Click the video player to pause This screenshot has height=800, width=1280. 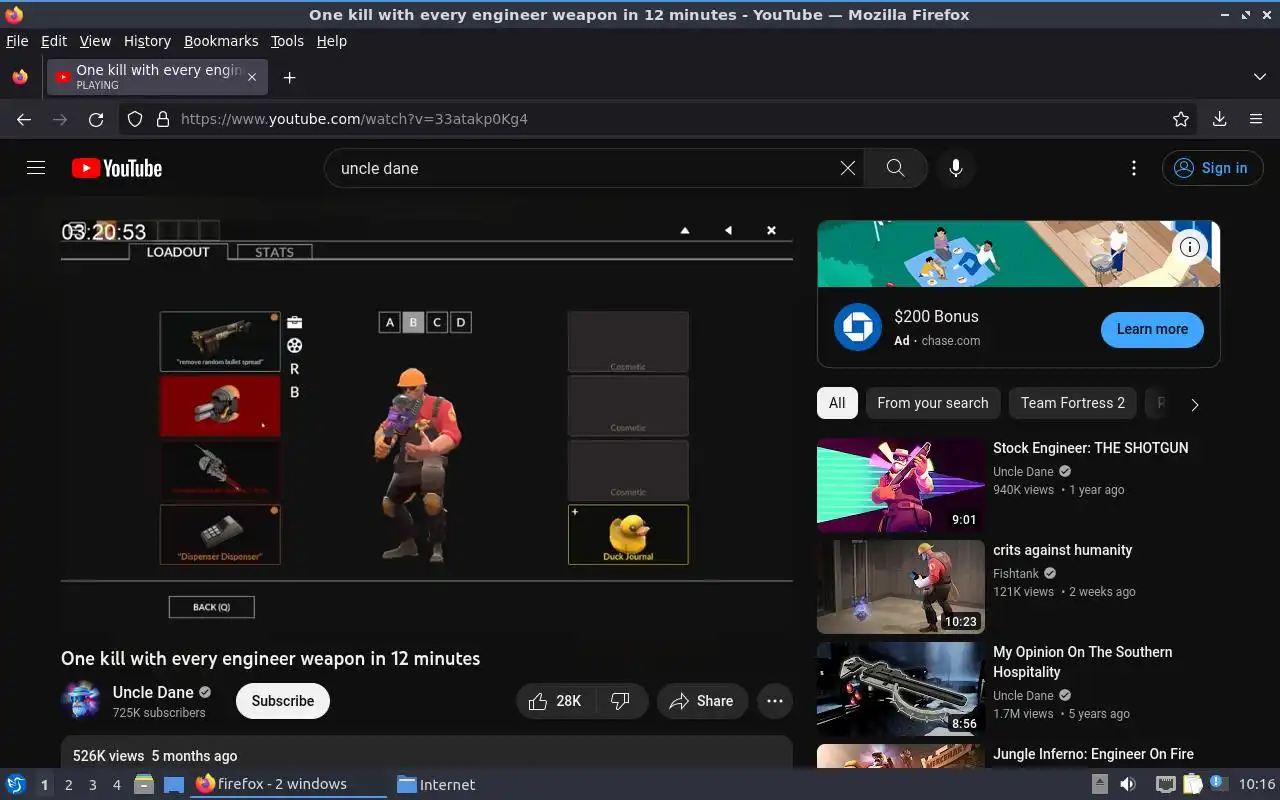427,425
